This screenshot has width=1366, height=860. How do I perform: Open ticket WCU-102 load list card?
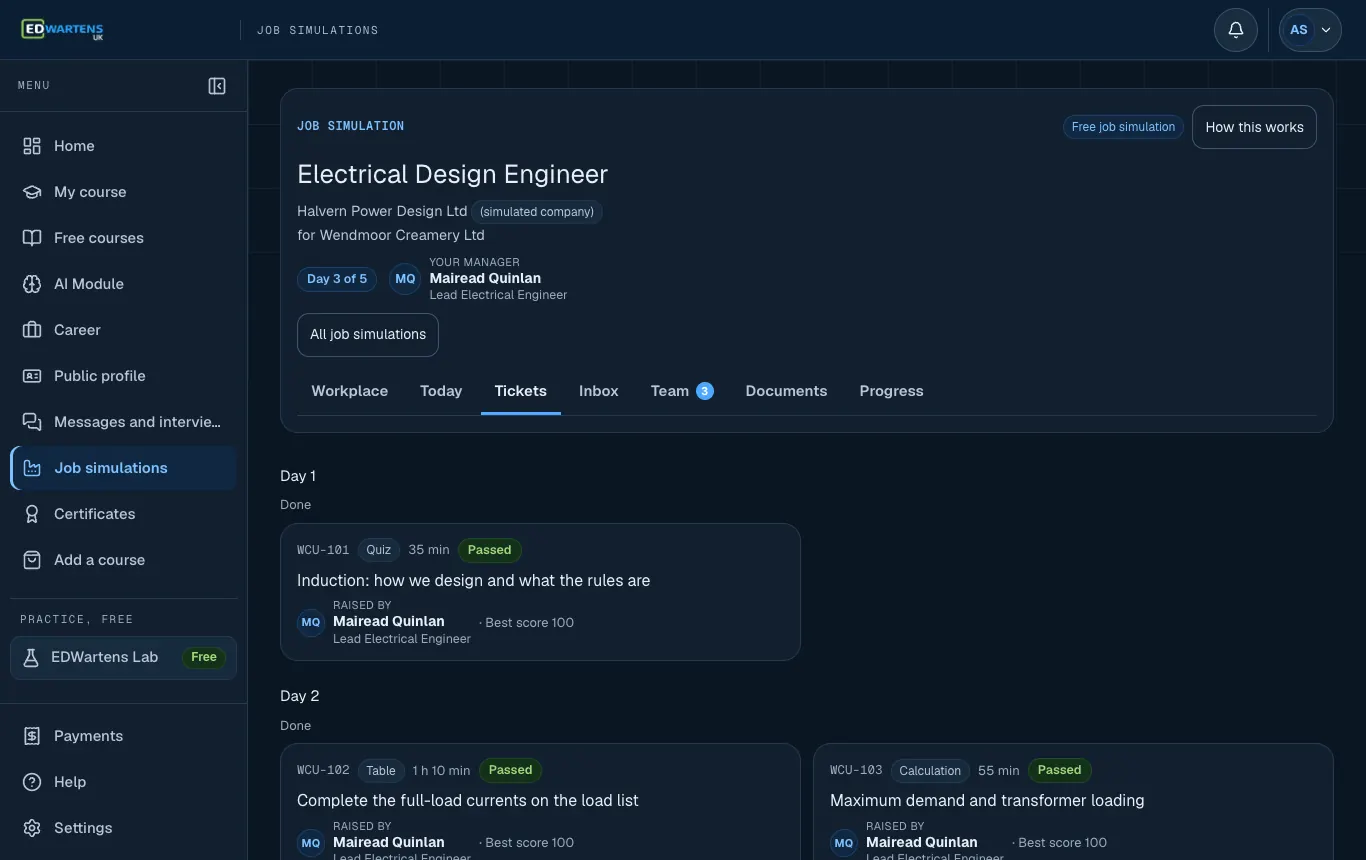click(x=540, y=802)
